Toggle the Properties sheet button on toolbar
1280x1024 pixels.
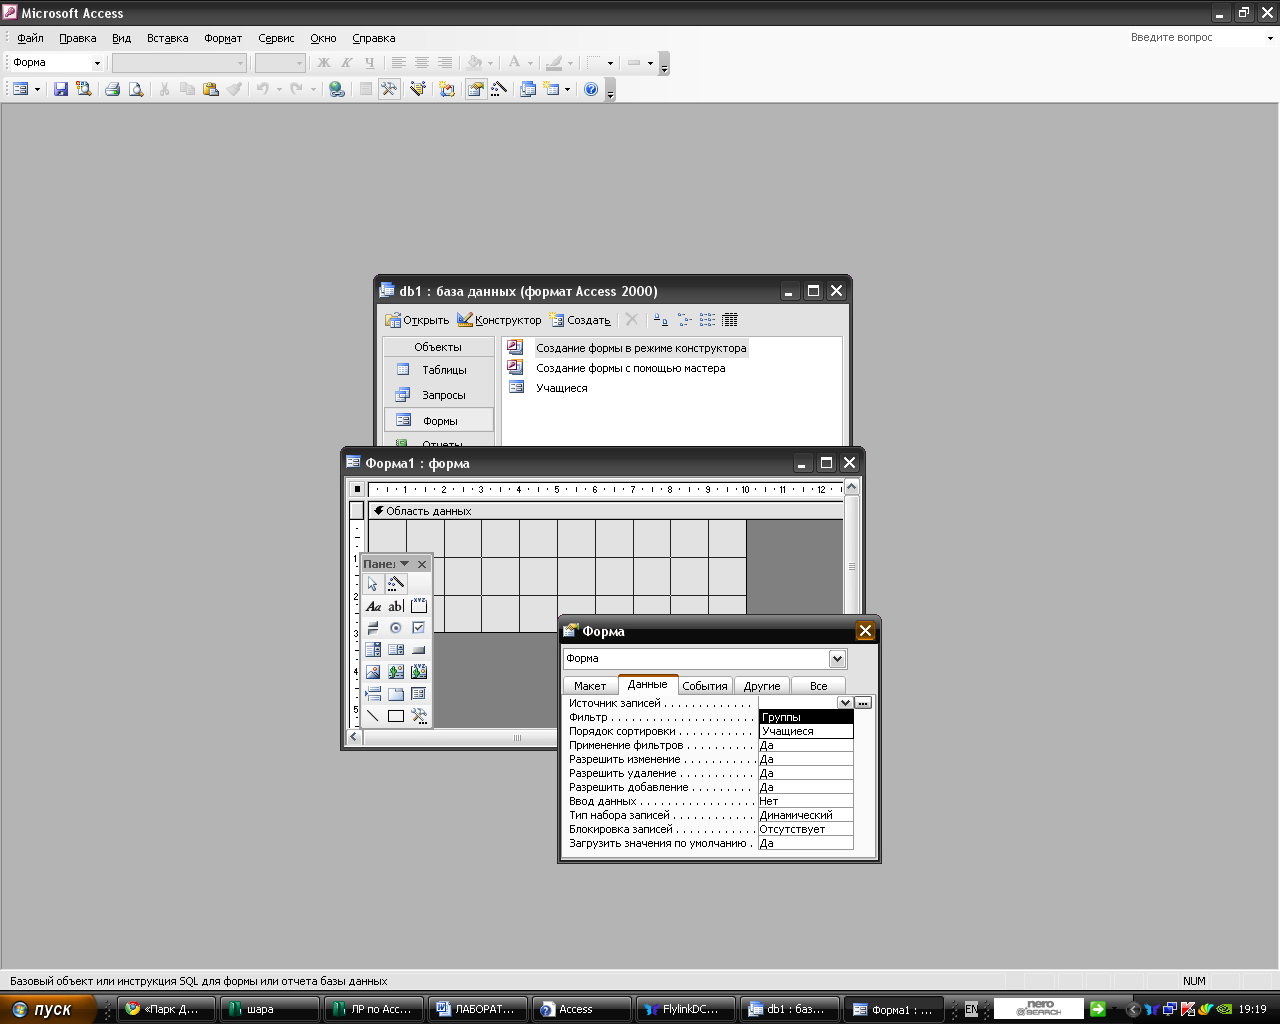[x=476, y=89]
